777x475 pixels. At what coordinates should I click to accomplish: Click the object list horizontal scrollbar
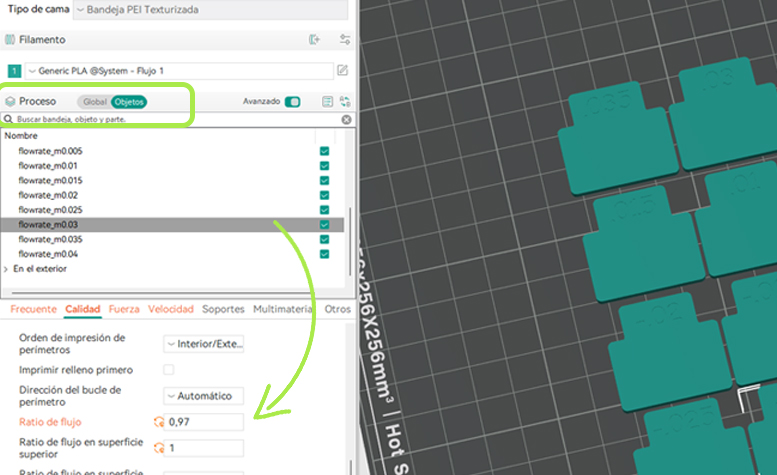(x=161, y=293)
